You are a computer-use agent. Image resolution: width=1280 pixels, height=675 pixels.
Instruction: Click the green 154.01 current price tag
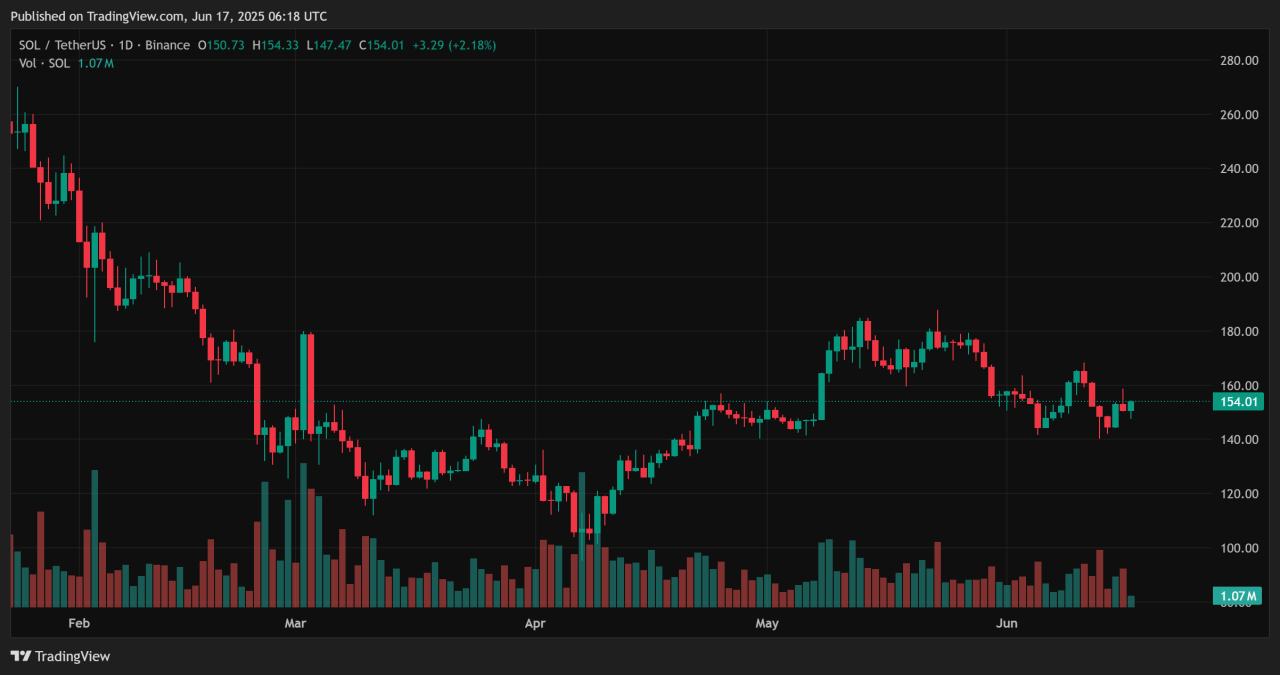(x=1237, y=402)
